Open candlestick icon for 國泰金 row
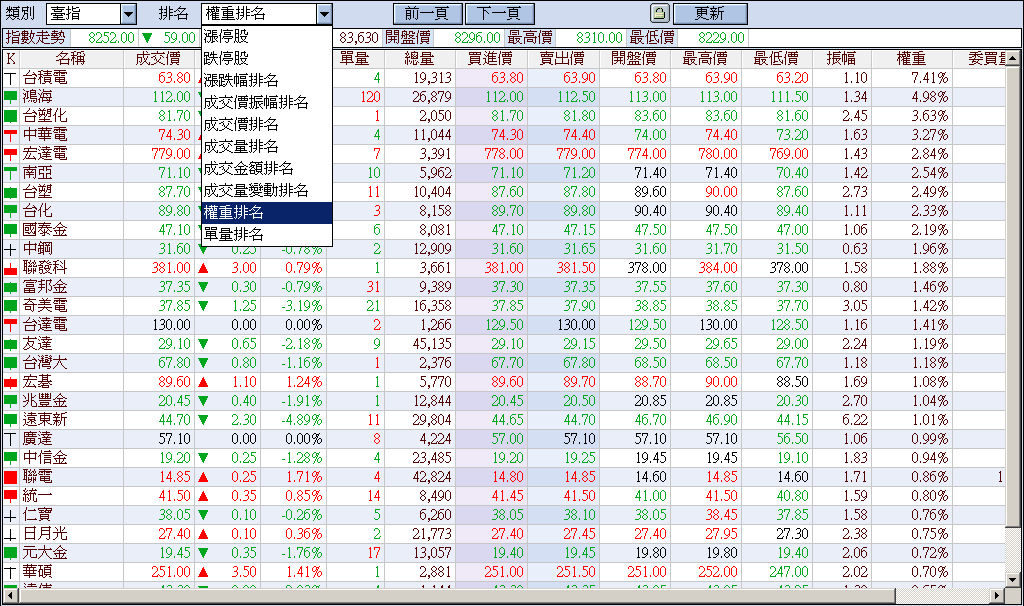 10,230
